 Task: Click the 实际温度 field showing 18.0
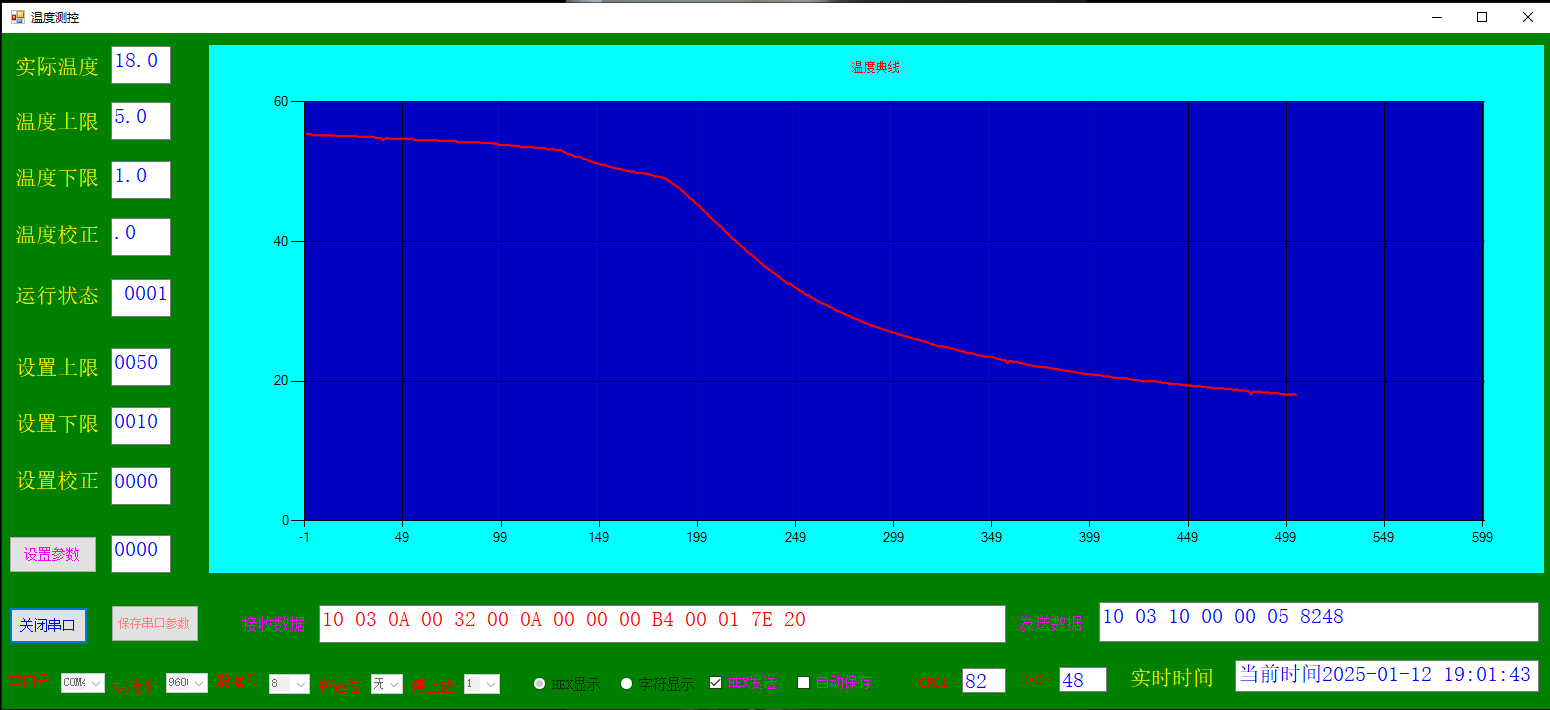(x=141, y=65)
